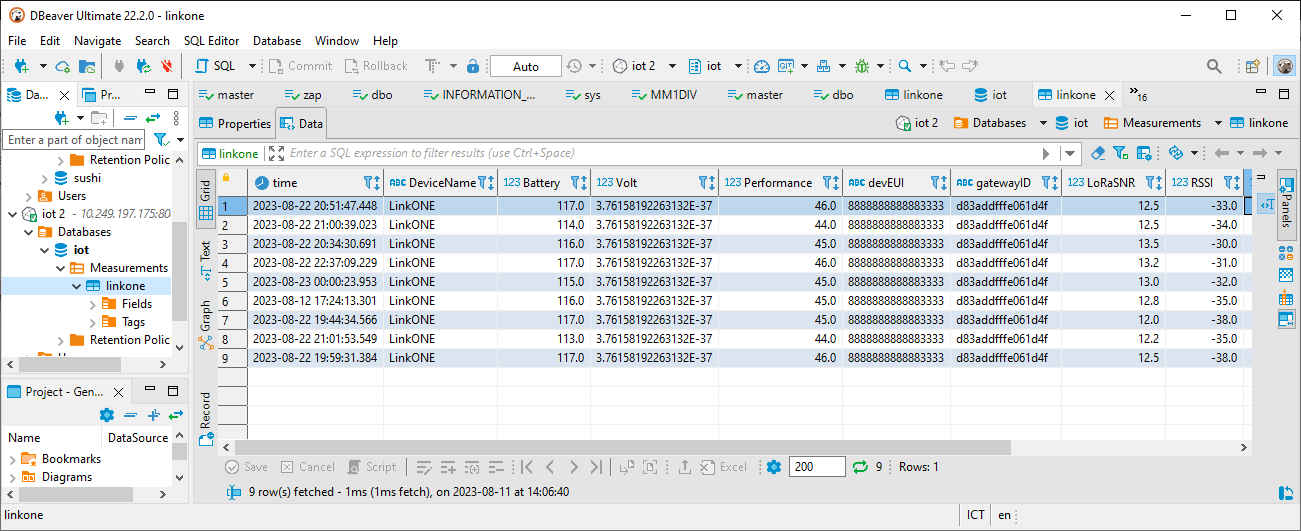Click the Export data icon in bottom toolbar
The width and height of the screenshot is (1301, 531).
685,467
